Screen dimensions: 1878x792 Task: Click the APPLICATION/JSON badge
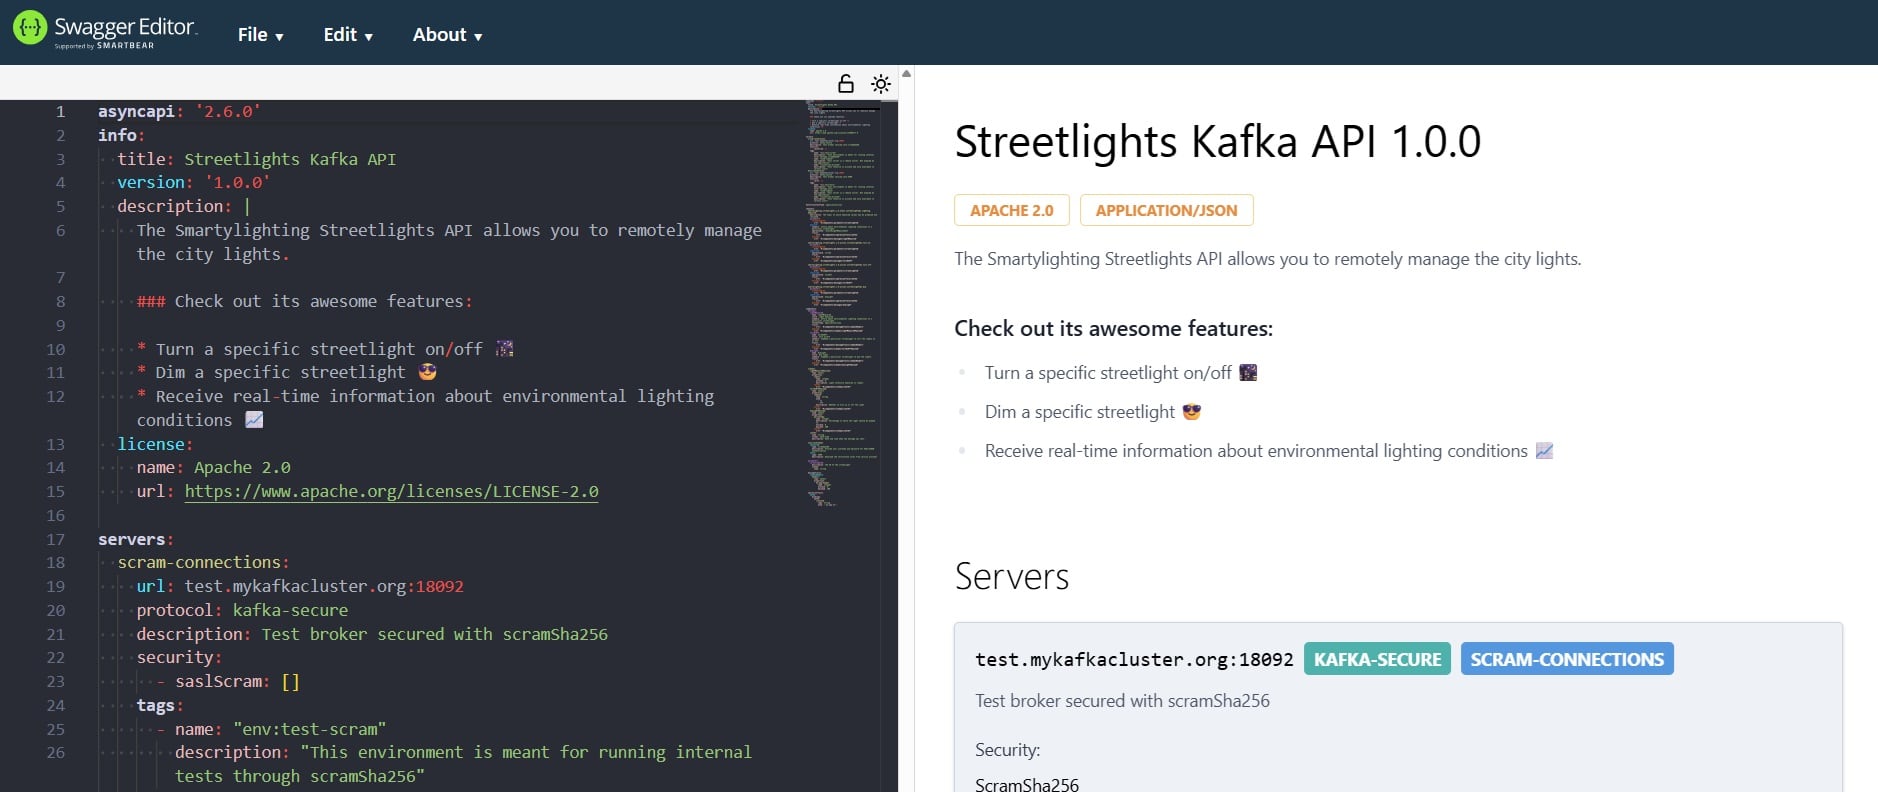tap(1166, 211)
